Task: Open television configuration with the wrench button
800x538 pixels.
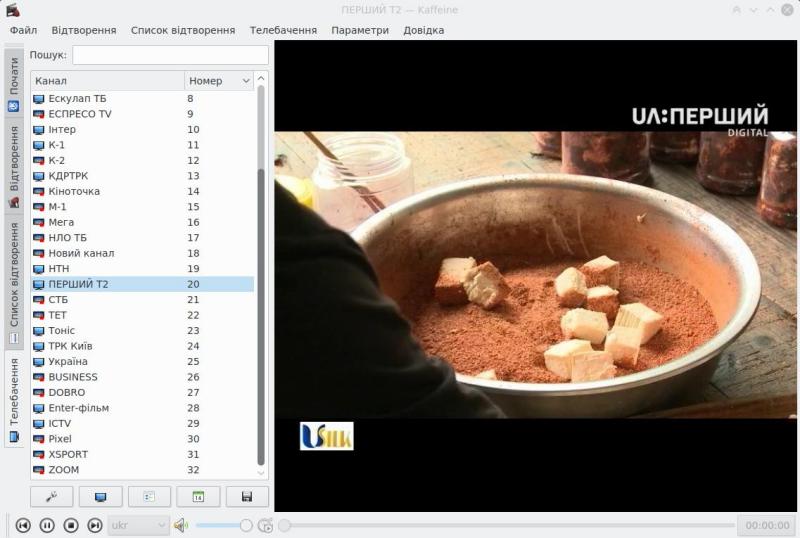Action: 51,496
